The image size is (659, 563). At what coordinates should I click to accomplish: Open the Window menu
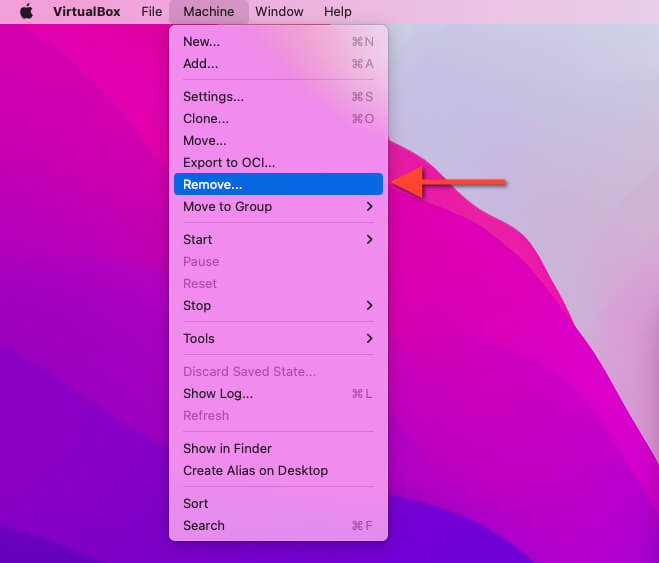[x=279, y=11]
